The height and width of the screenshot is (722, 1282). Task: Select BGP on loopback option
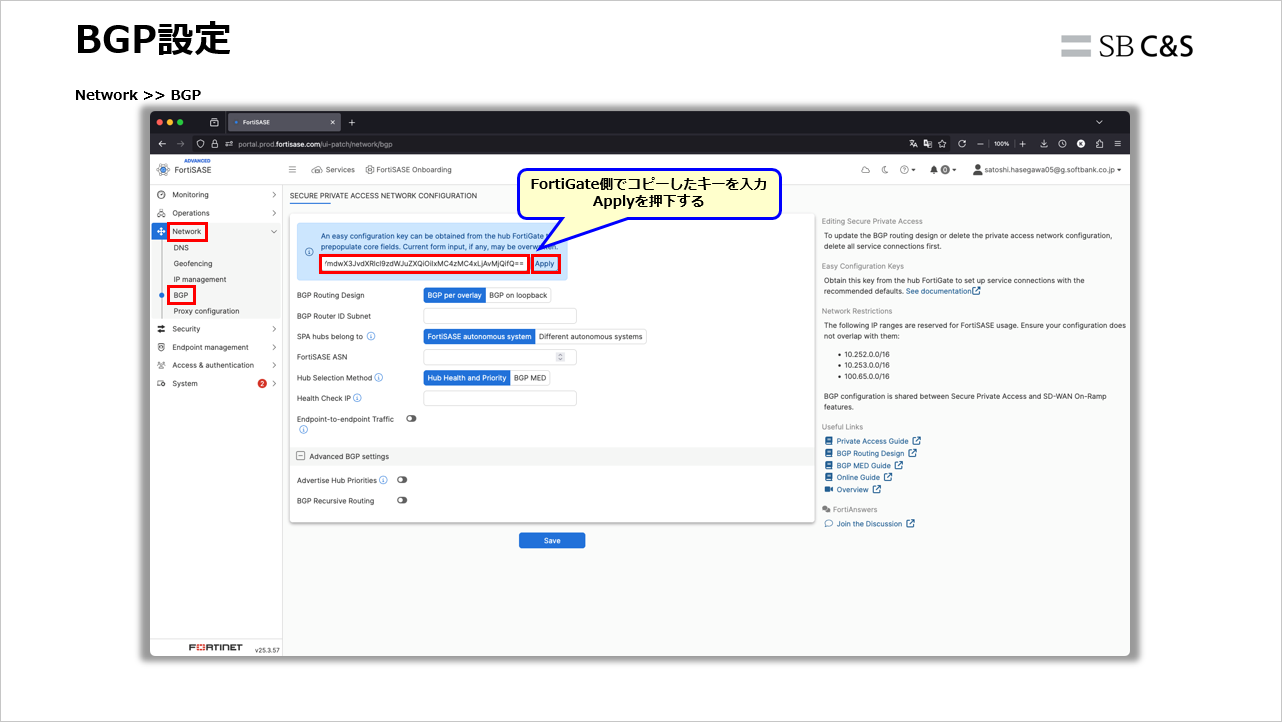pyautogui.click(x=518, y=295)
